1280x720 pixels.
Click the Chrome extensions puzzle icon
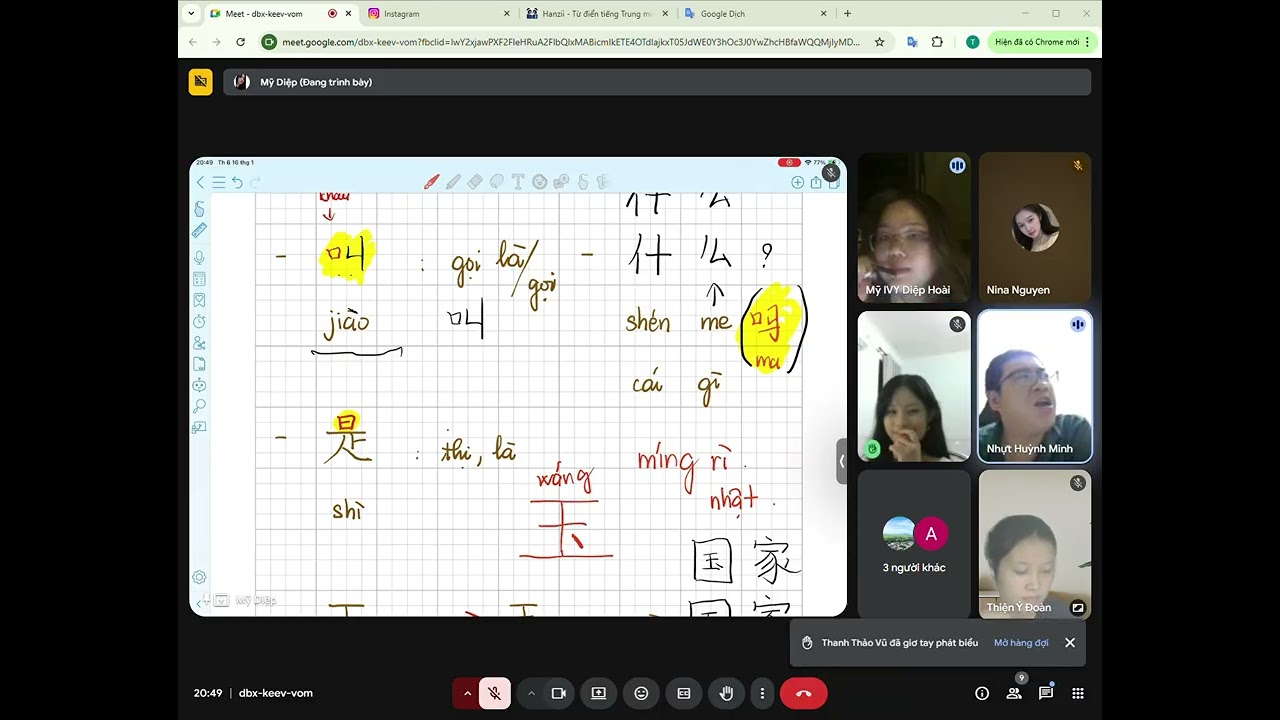(937, 42)
